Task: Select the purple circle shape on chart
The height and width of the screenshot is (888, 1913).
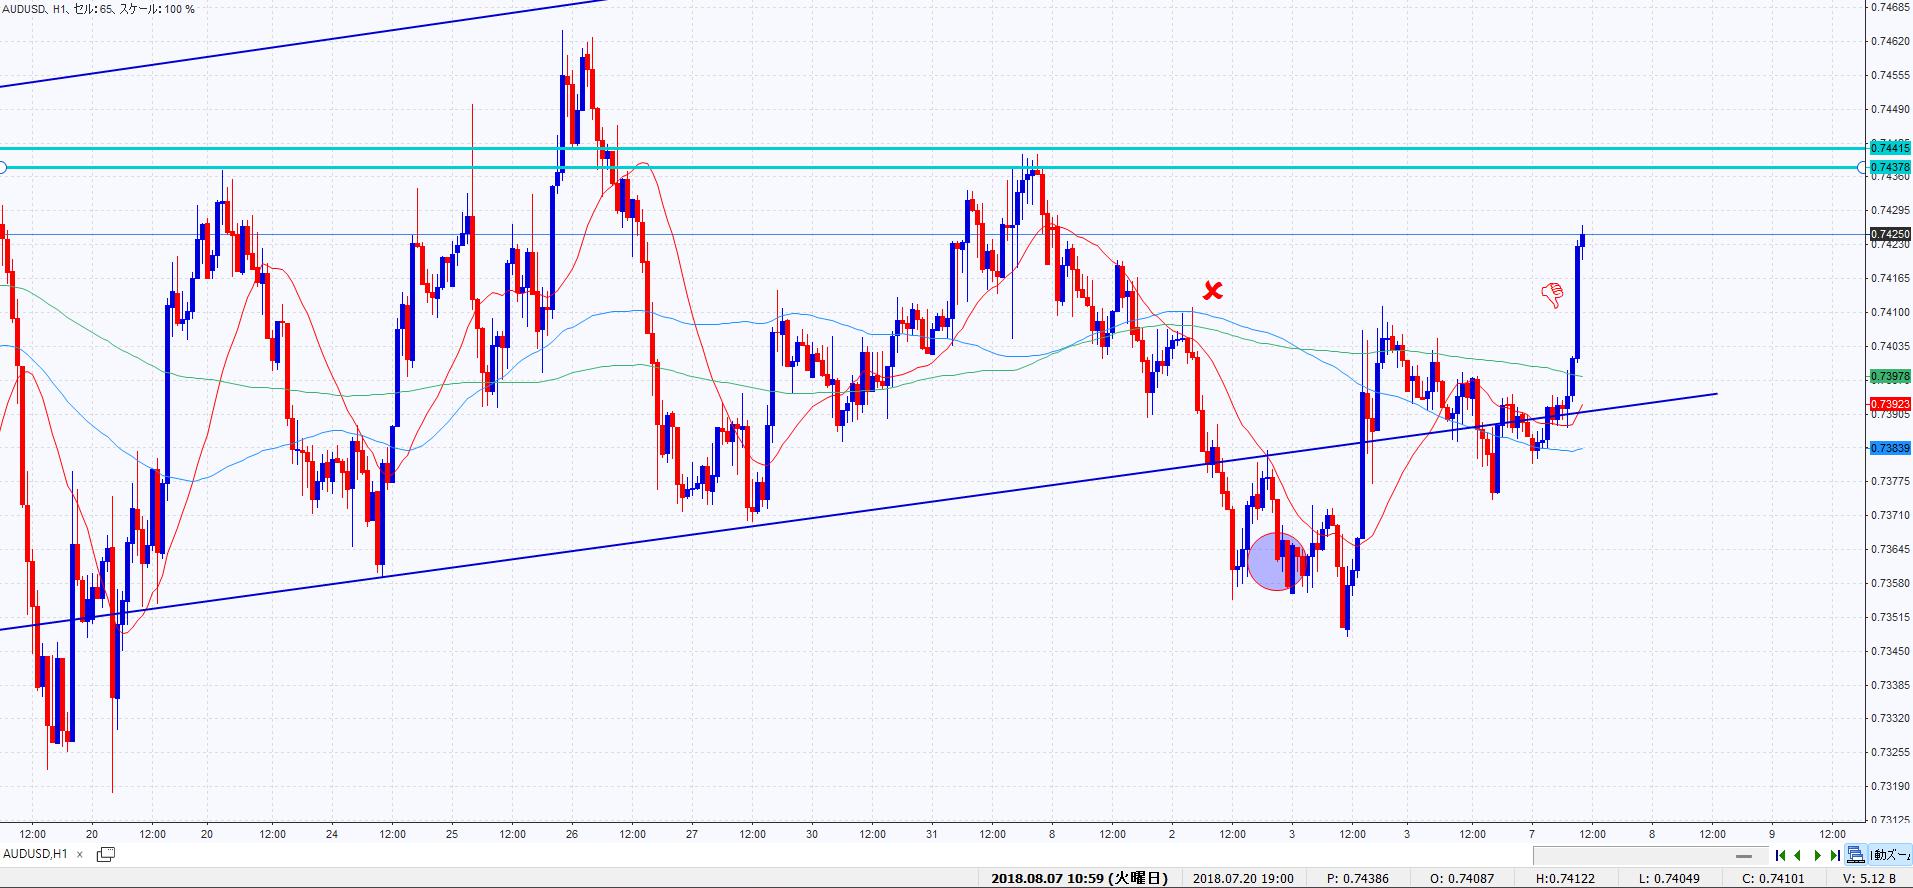Action: [x=1276, y=561]
